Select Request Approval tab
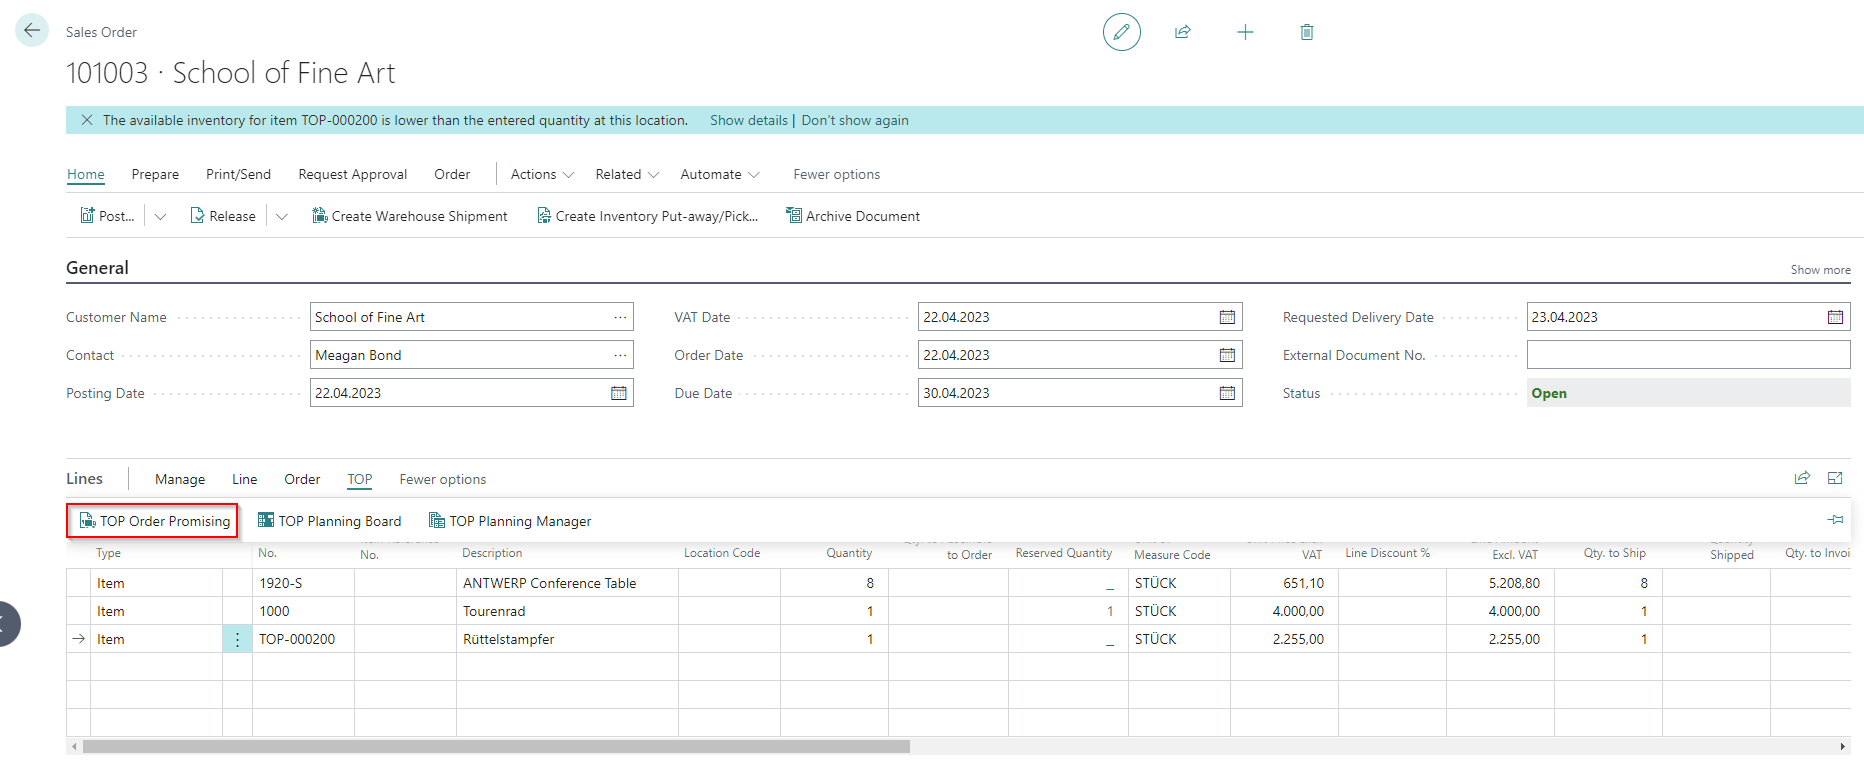 coord(352,174)
